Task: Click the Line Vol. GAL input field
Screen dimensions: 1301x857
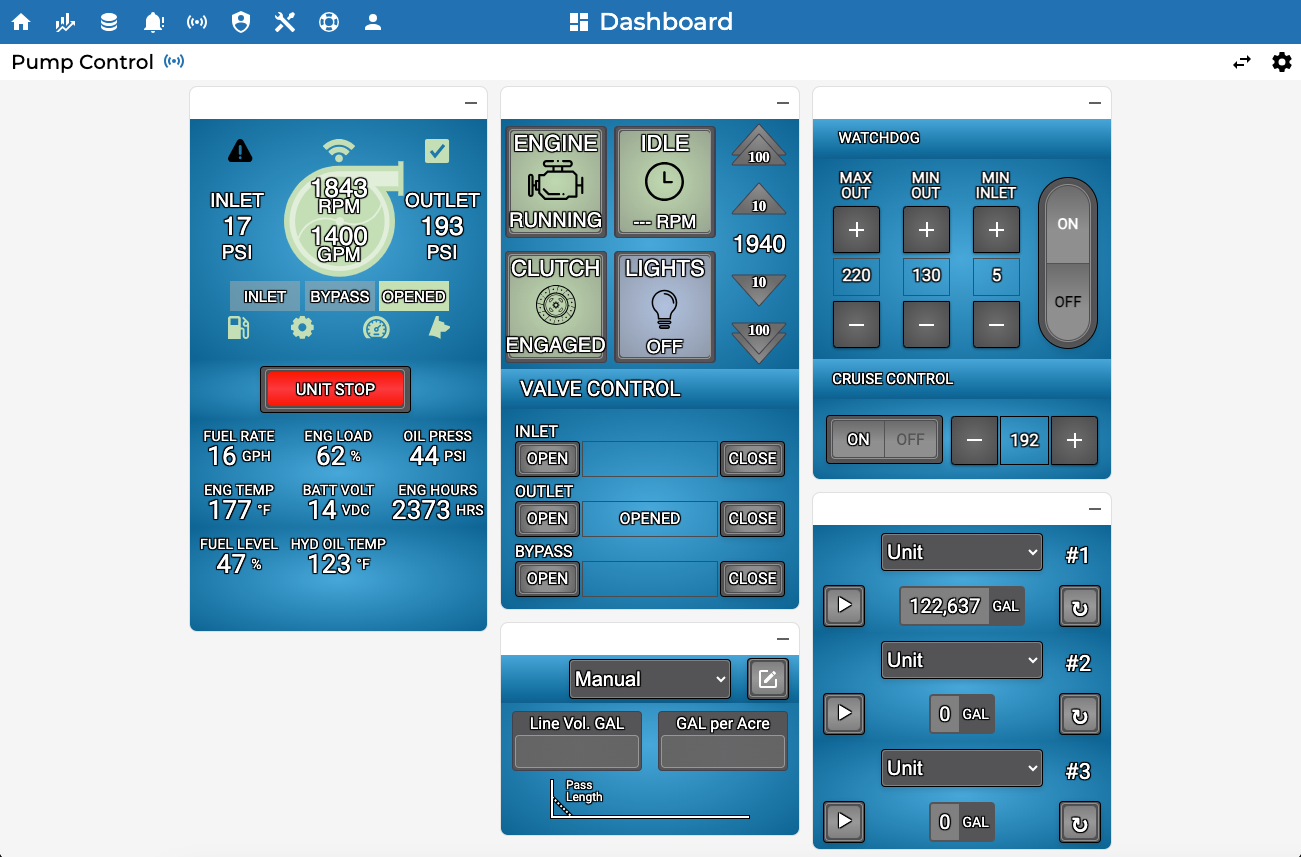Action: (x=576, y=751)
